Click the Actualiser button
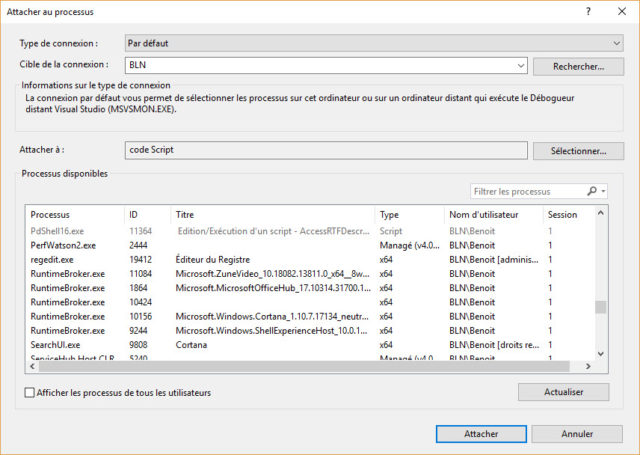Screen dimensions: 640x455 (x=564, y=392)
